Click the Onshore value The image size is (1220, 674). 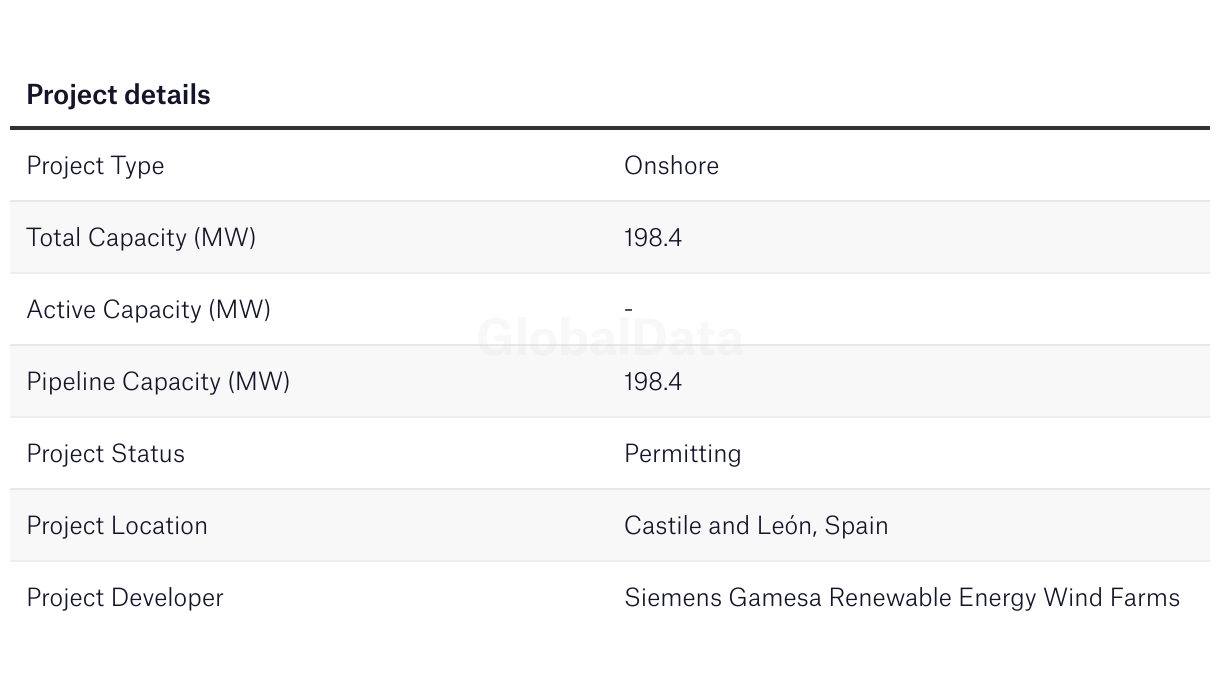point(671,165)
